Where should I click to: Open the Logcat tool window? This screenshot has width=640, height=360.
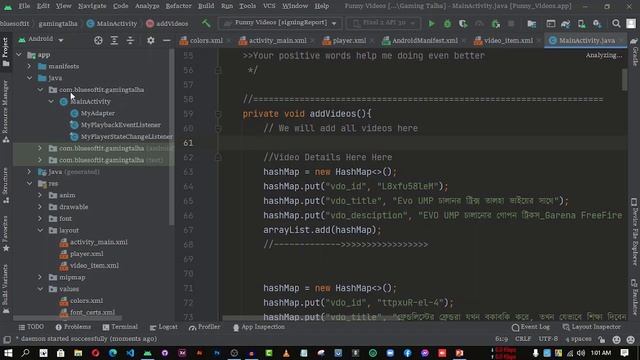click(x=164, y=327)
